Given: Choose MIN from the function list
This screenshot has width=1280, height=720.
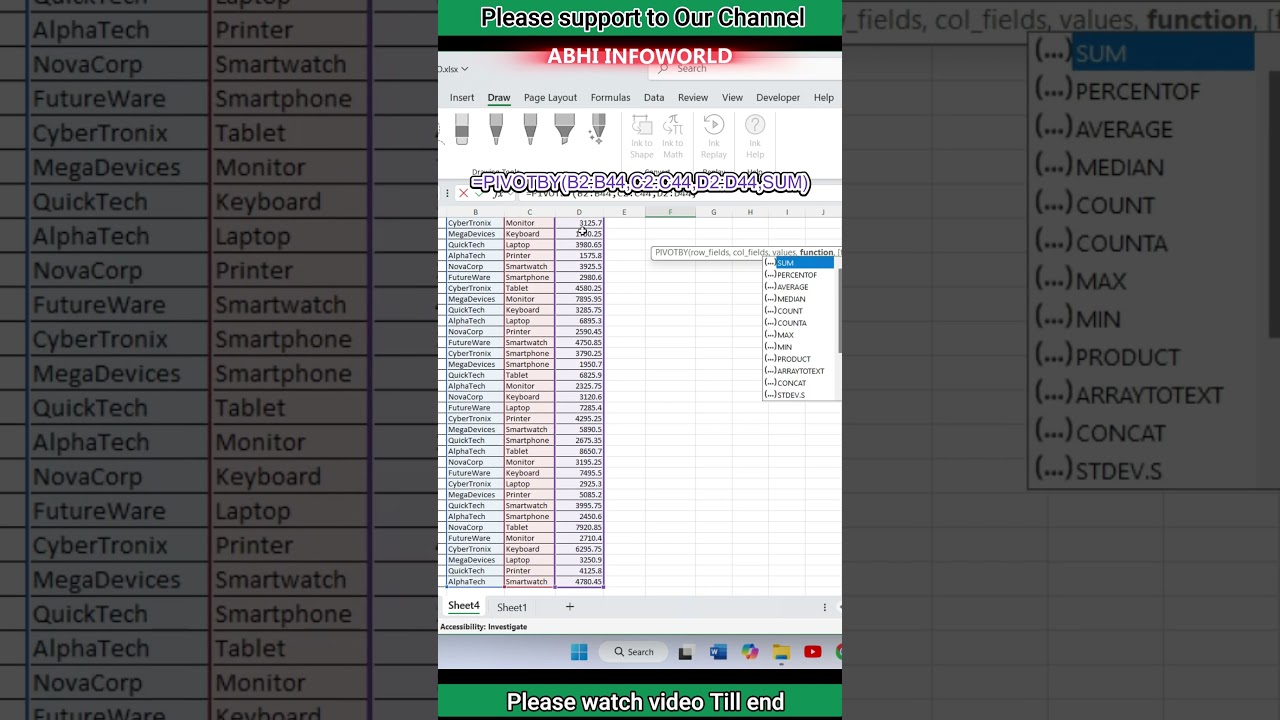Looking at the screenshot, I should coord(798,347).
